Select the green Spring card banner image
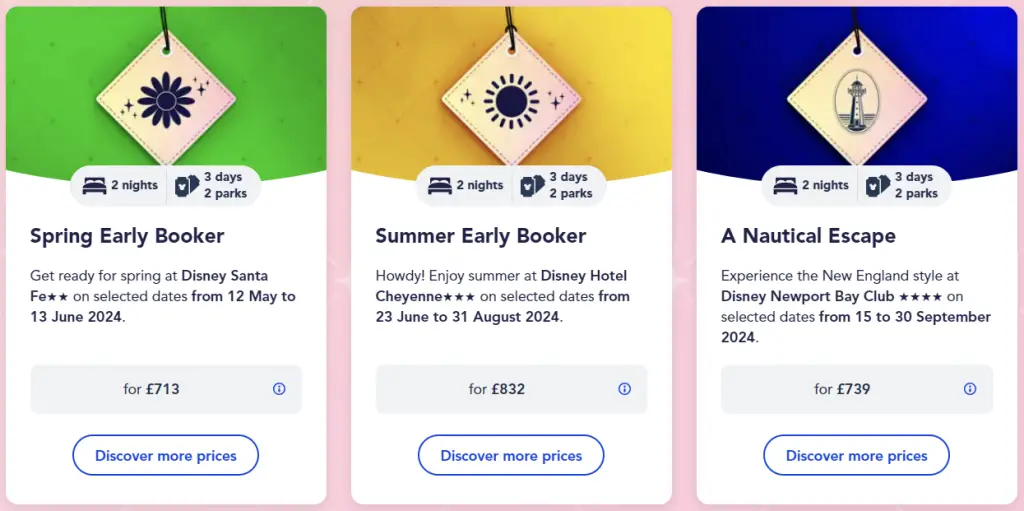This screenshot has height=511, width=1024. 166,91
